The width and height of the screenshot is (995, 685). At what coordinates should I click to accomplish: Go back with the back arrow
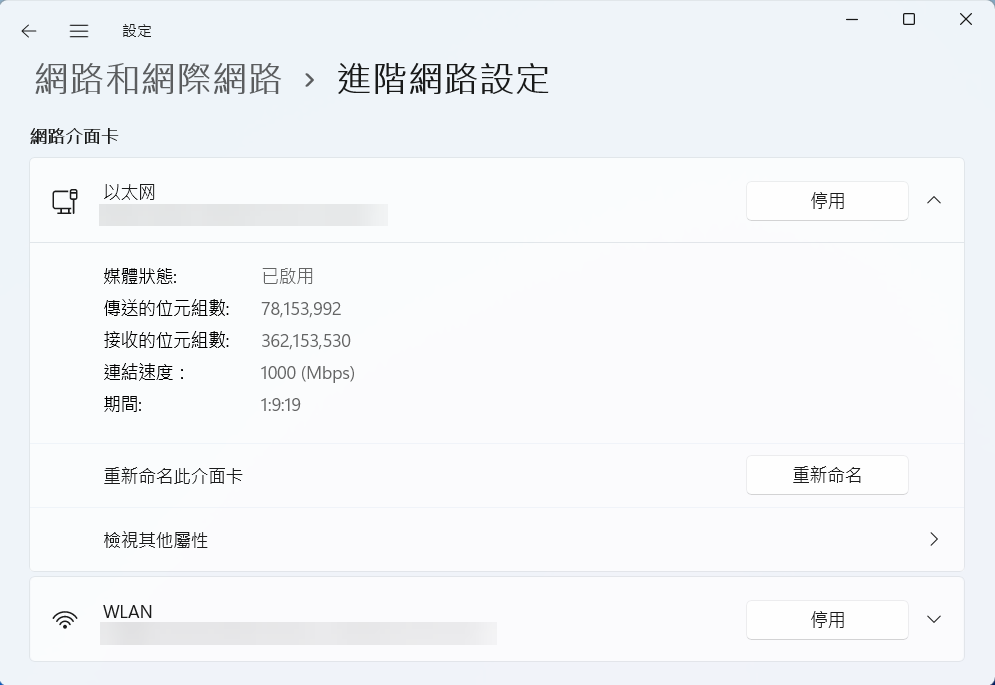tap(29, 30)
